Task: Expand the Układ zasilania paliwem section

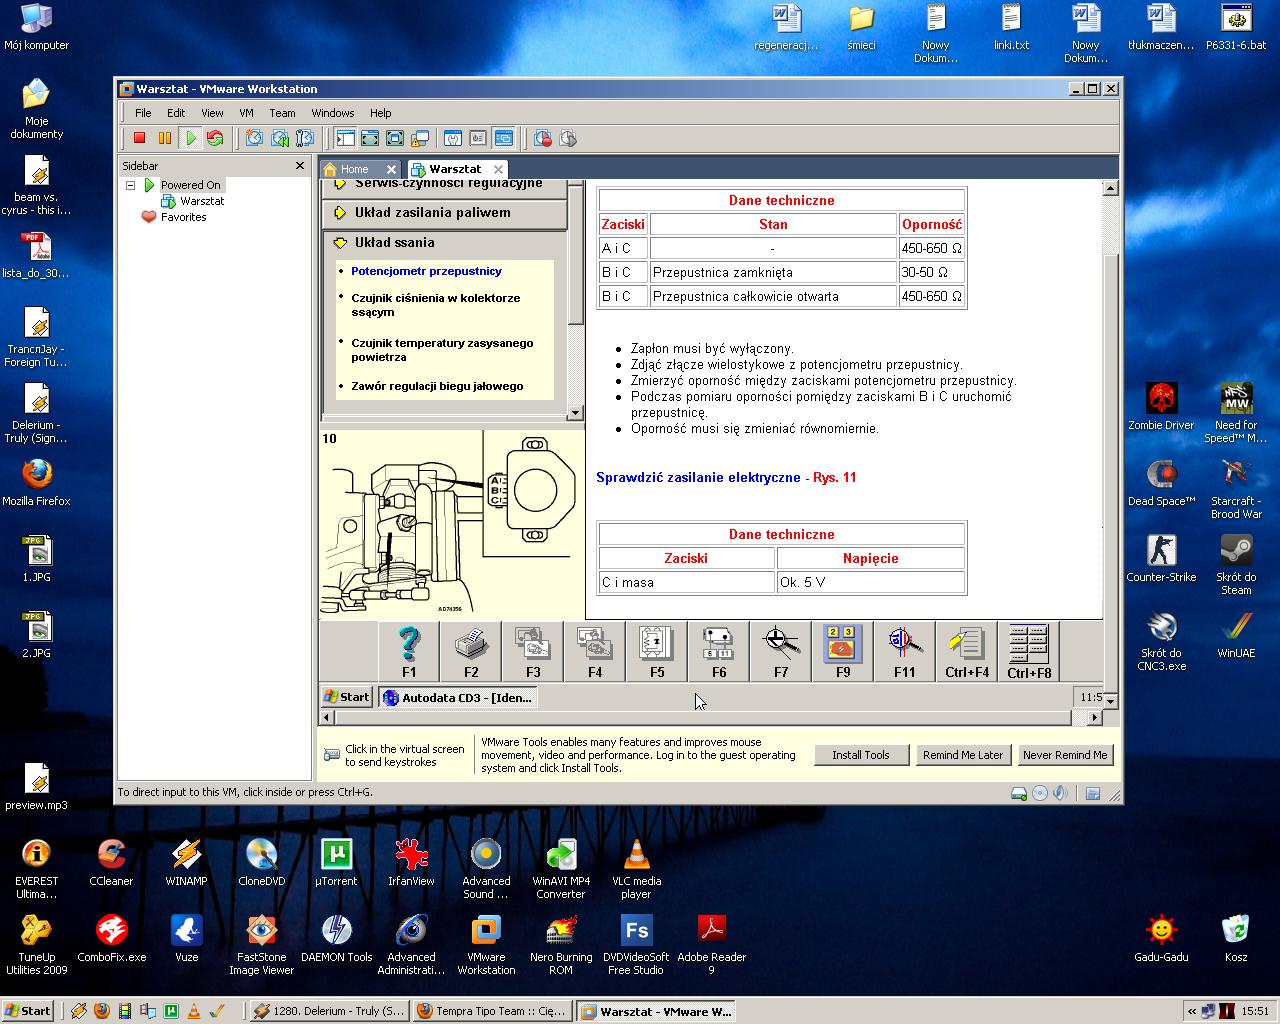Action: pos(432,213)
